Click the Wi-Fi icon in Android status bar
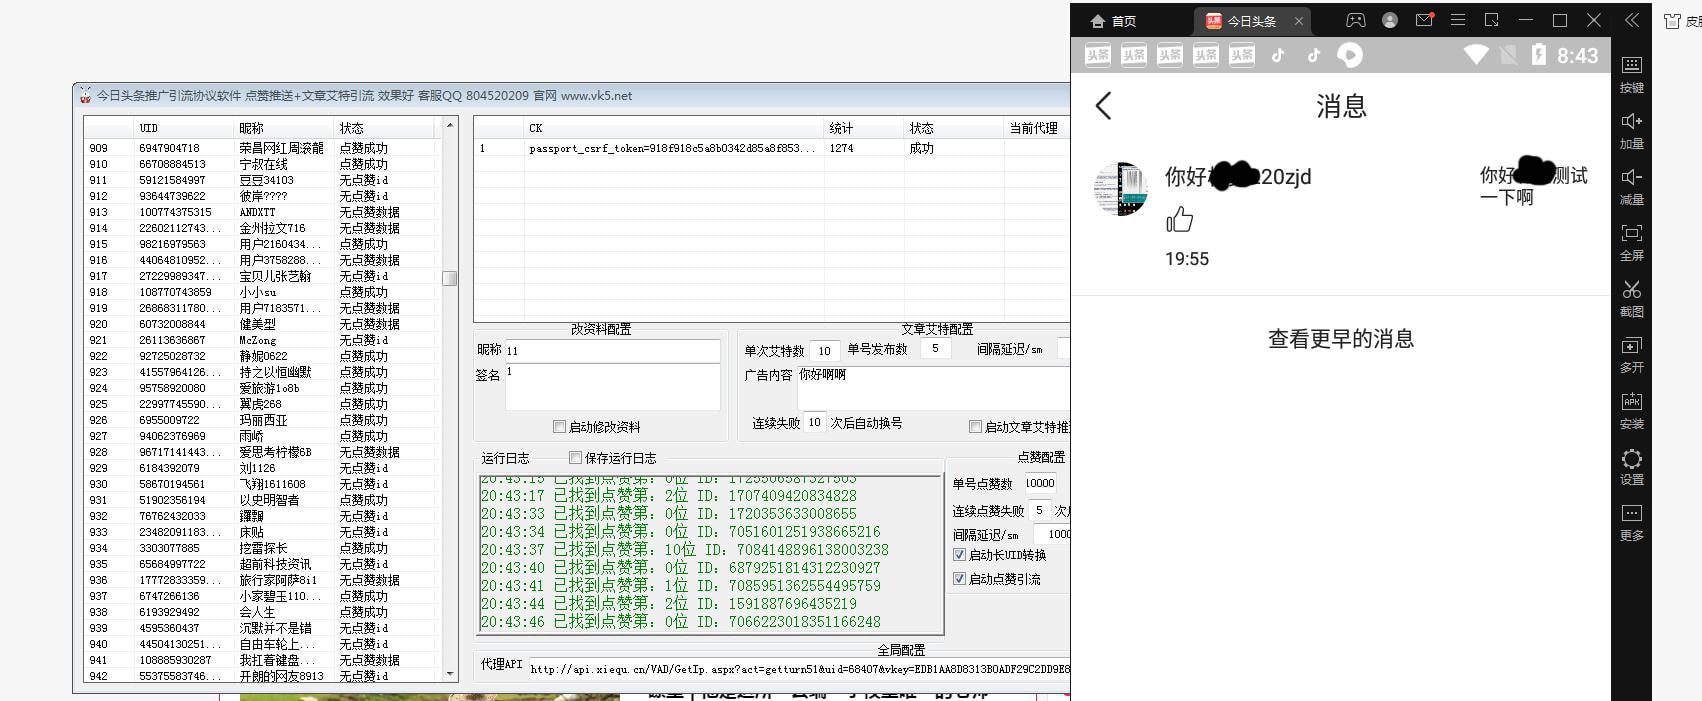1702x701 pixels. [1476, 55]
